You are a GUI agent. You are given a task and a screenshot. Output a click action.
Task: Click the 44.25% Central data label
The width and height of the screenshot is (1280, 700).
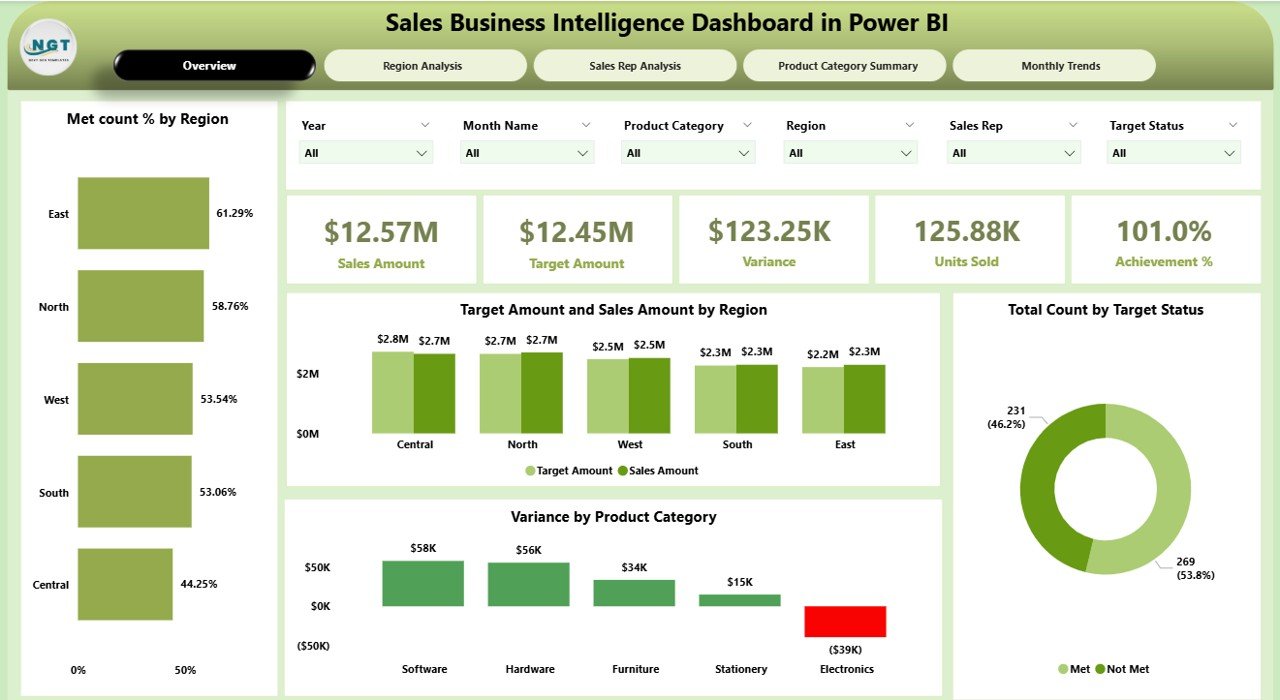click(199, 584)
